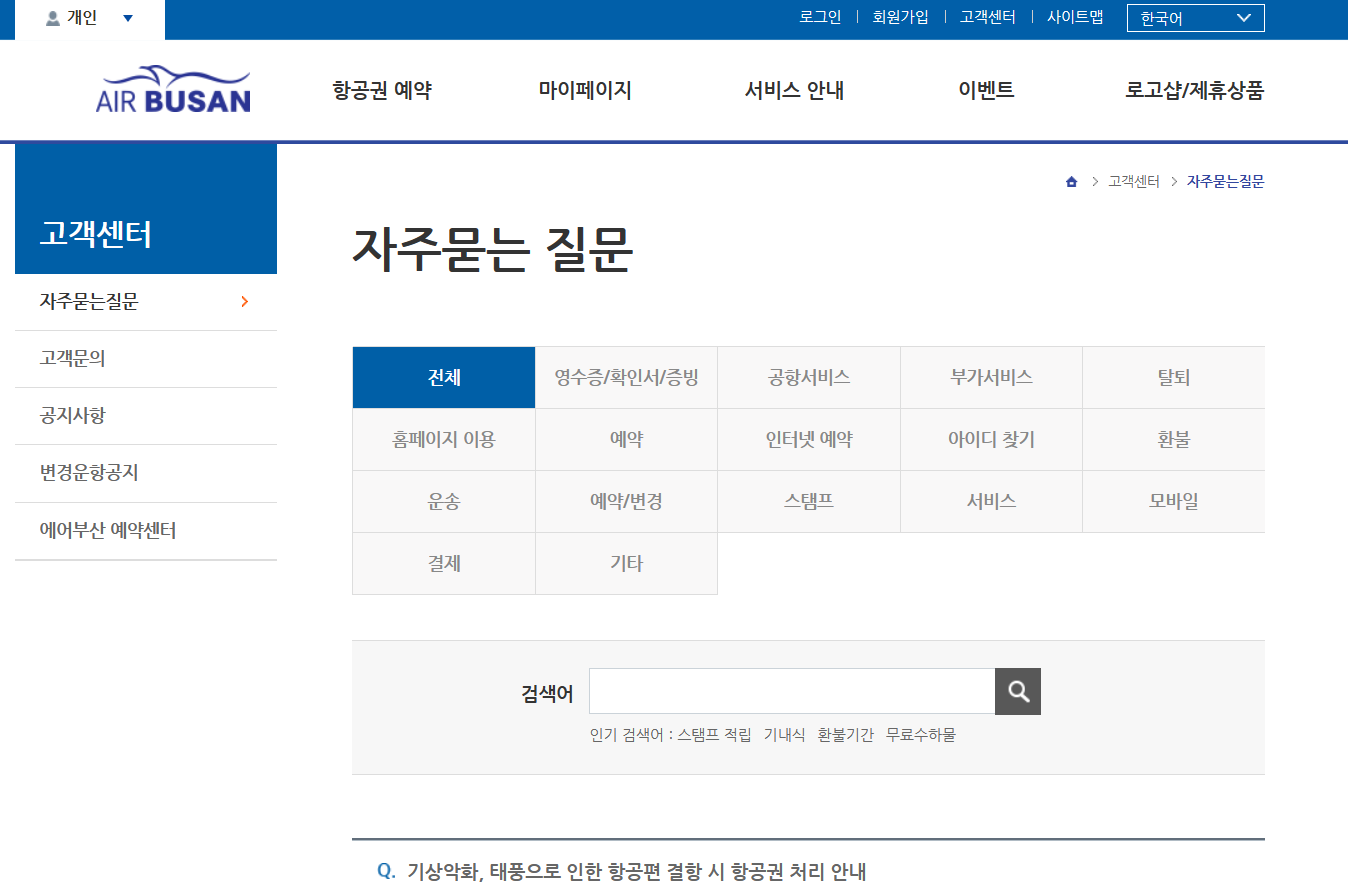Click the Air Busan logo

click(x=172, y=88)
